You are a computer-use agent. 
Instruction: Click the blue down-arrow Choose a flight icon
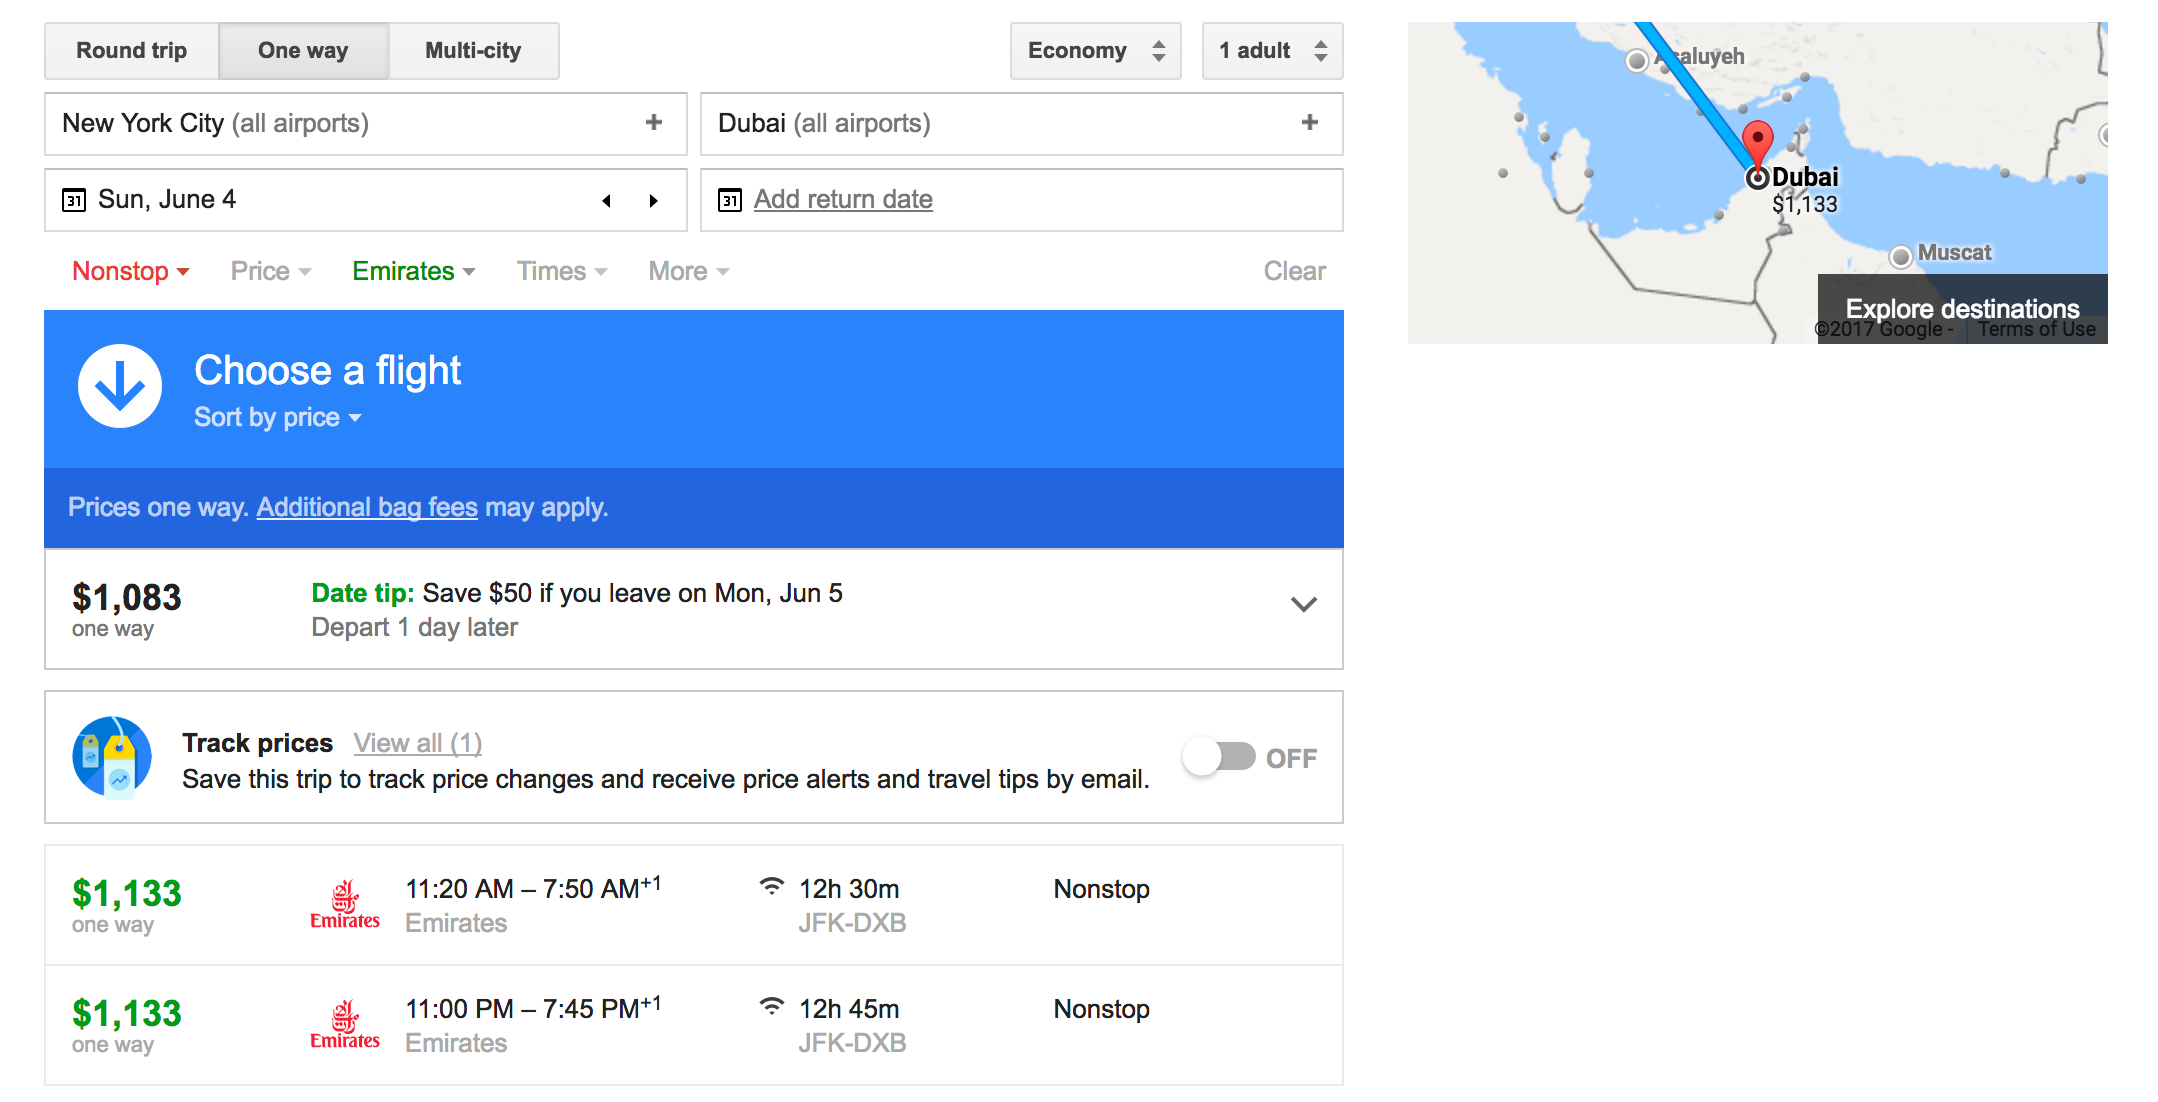120,386
